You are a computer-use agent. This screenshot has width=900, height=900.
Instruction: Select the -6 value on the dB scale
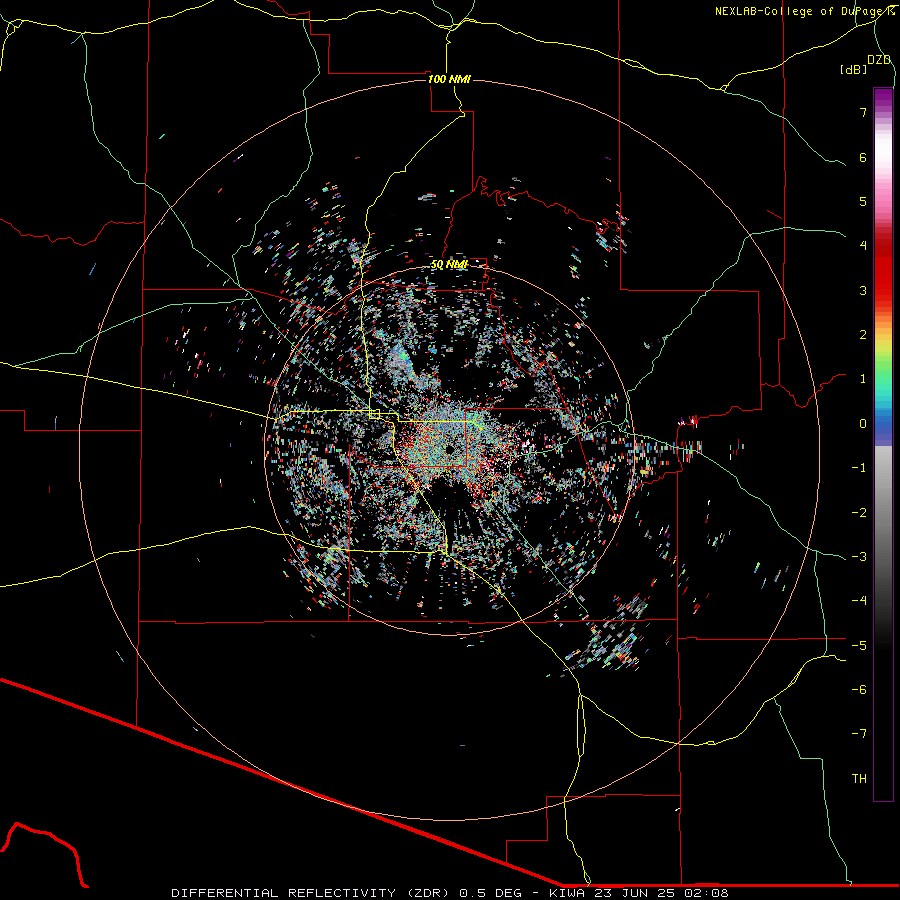(x=859, y=690)
